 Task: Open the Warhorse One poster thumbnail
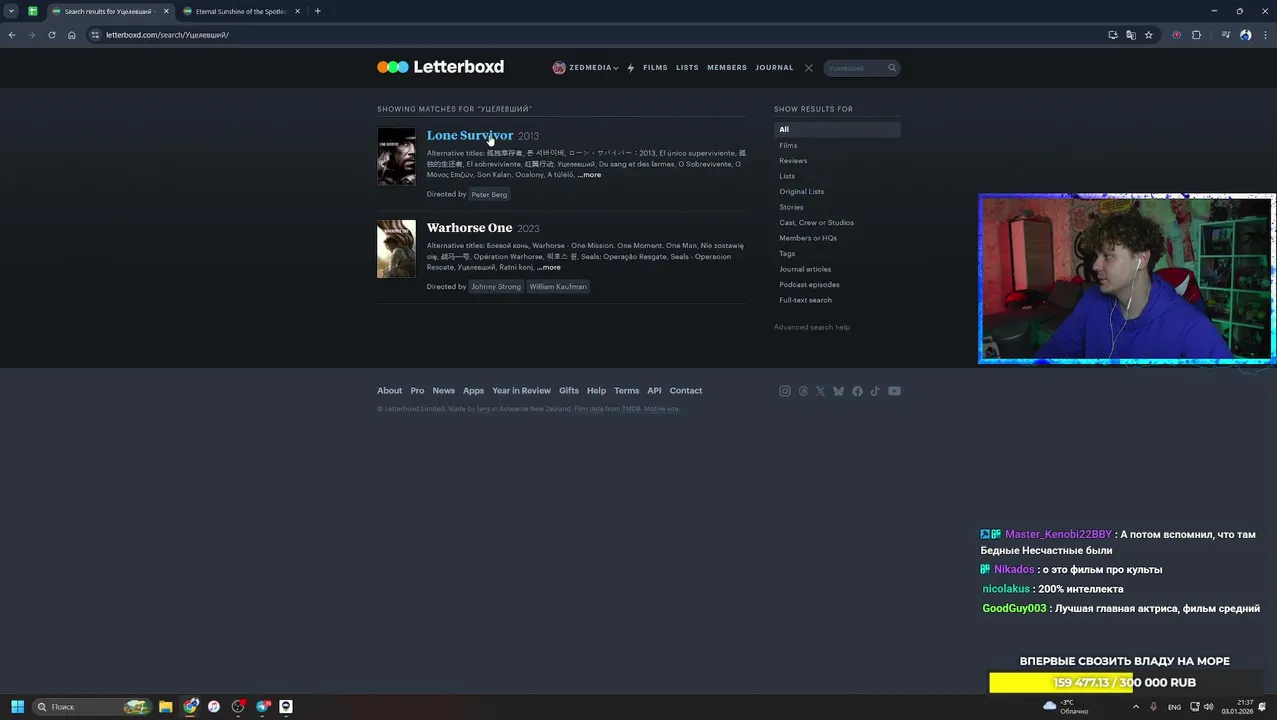click(x=396, y=249)
